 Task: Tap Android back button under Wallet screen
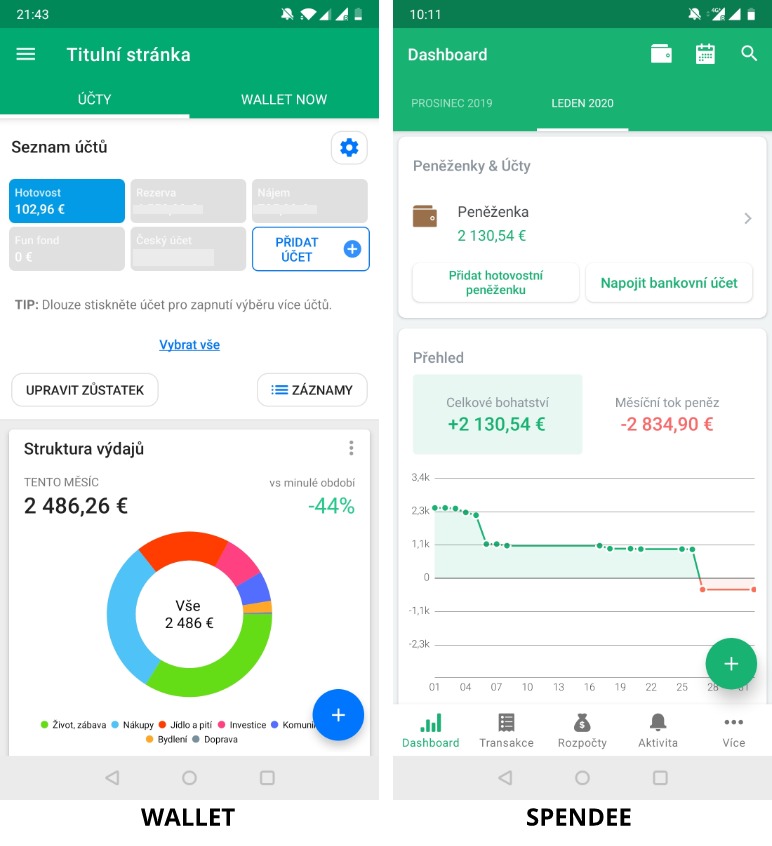click(x=112, y=777)
